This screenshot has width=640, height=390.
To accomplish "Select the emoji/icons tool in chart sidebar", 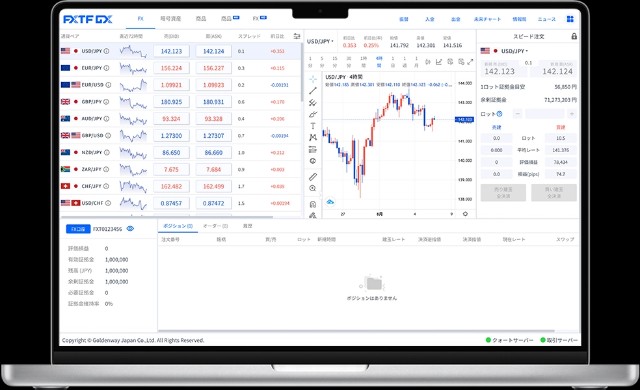I will [313, 161].
